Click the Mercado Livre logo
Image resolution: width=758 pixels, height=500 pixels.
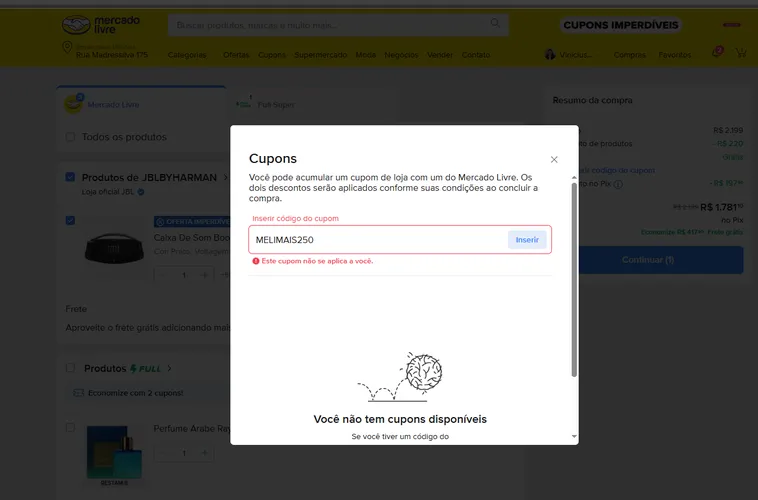click(101, 25)
